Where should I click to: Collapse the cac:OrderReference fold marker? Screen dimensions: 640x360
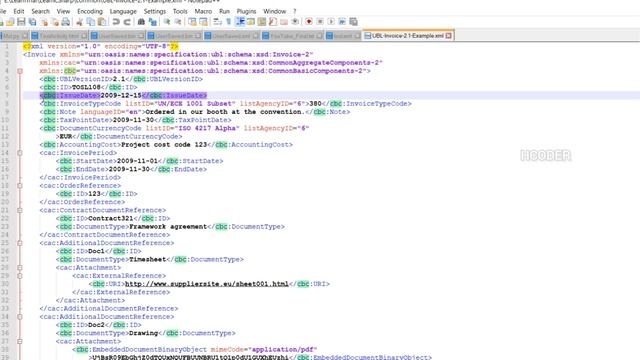[x=20, y=186]
